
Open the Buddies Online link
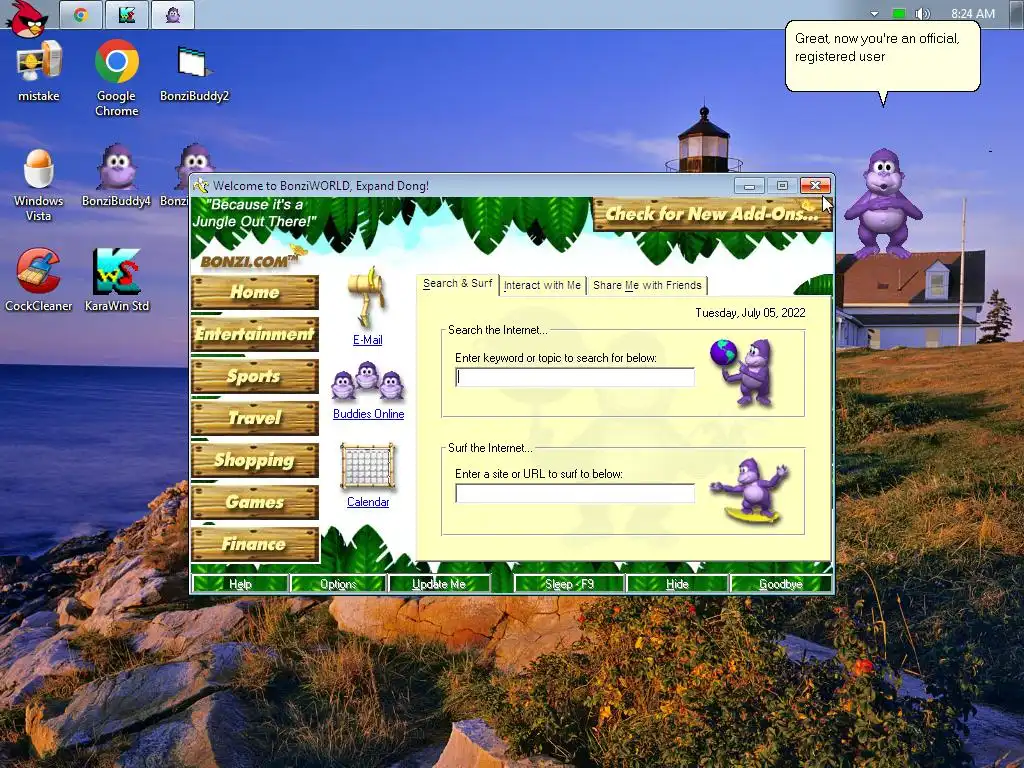coord(368,414)
